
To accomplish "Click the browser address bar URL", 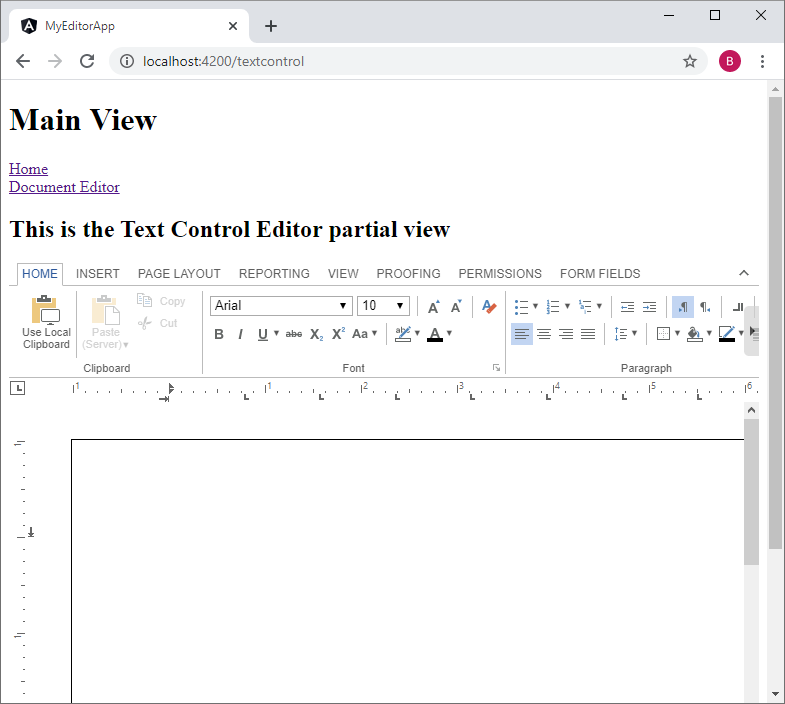I will [x=223, y=61].
